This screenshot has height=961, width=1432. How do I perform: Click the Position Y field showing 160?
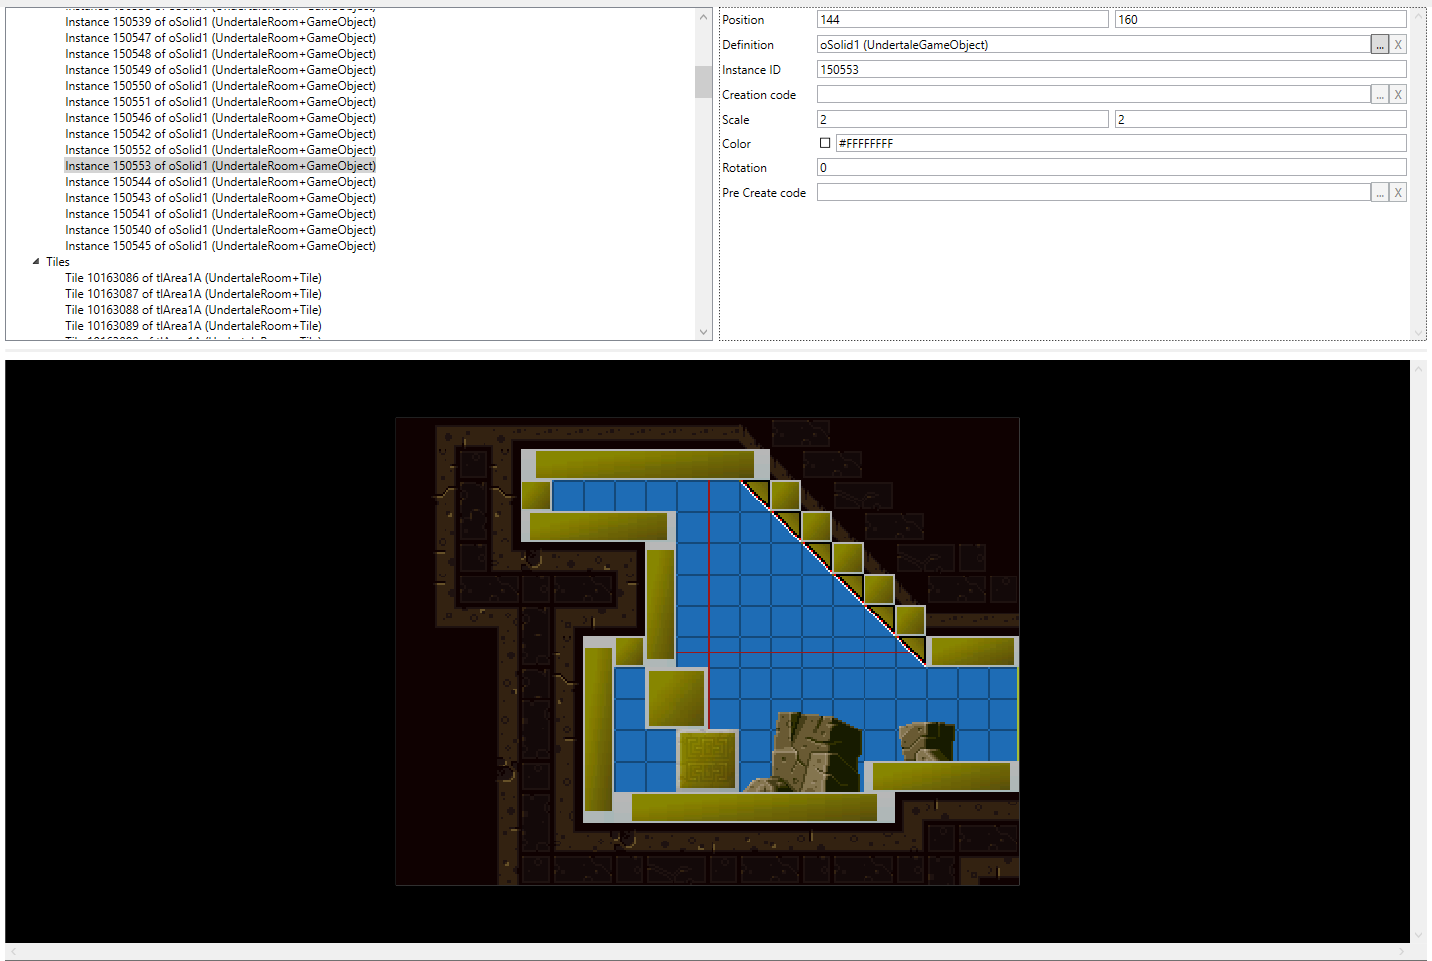pyautogui.click(x=1260, y=20)
